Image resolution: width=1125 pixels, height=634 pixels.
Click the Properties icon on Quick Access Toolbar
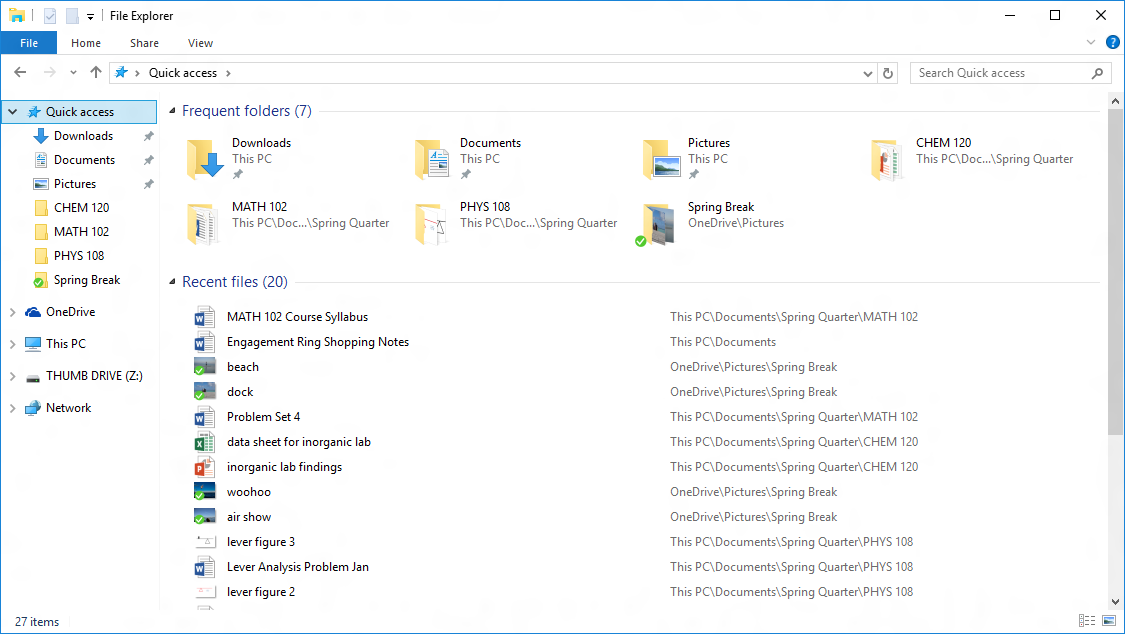pyautogui.click(x=48, y=15)
